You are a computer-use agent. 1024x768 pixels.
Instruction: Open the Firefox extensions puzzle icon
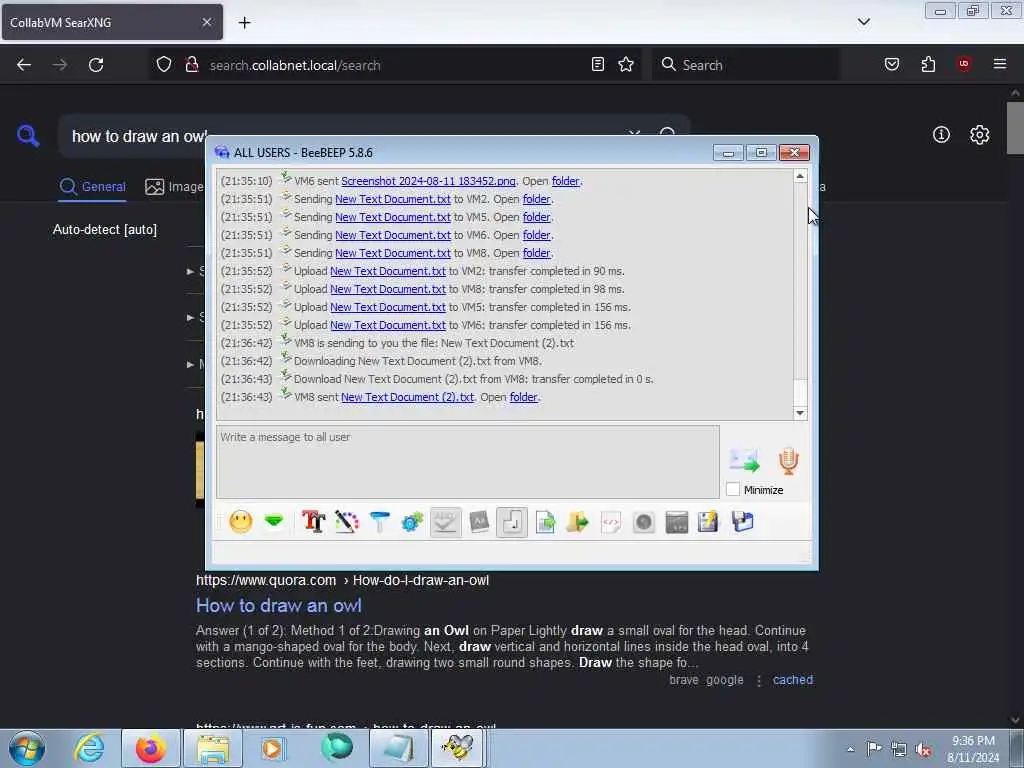pyautogui.click(x=928, y=64)
